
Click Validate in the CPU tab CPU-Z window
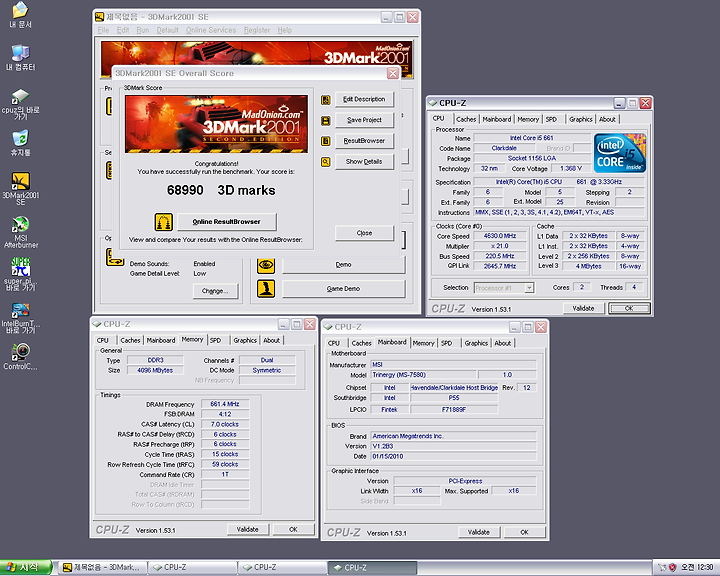click(x=583, y=308)
